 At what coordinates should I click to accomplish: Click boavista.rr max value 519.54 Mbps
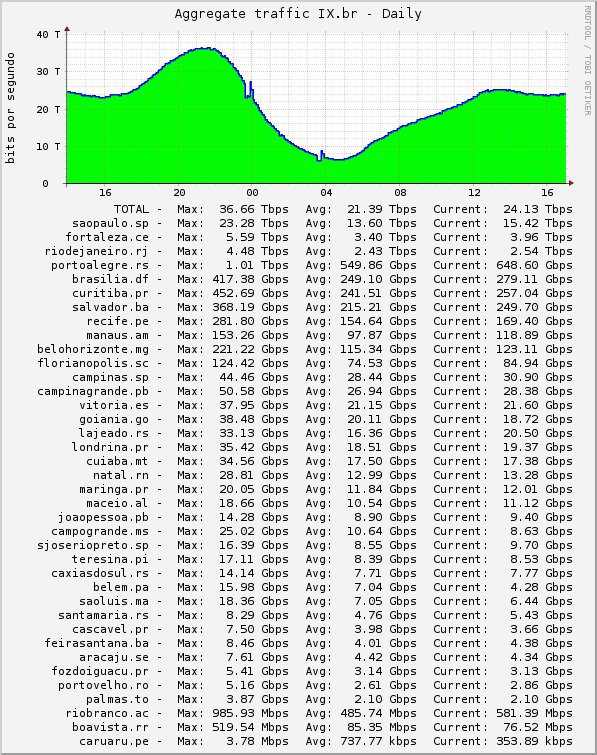(x=250, y=727)
